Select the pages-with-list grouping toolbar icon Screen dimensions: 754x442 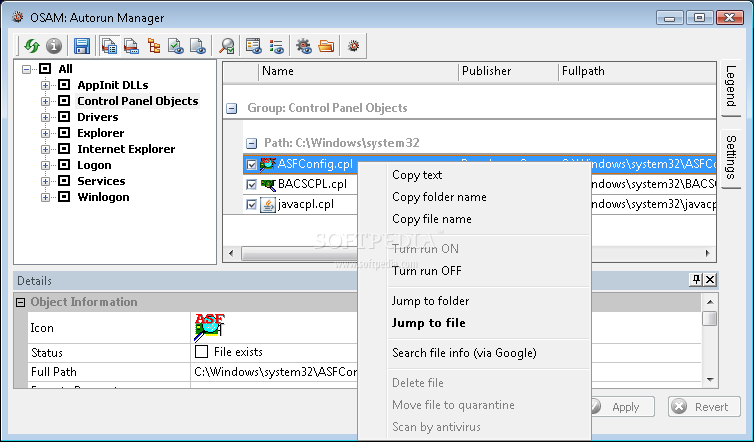(109, 46)
